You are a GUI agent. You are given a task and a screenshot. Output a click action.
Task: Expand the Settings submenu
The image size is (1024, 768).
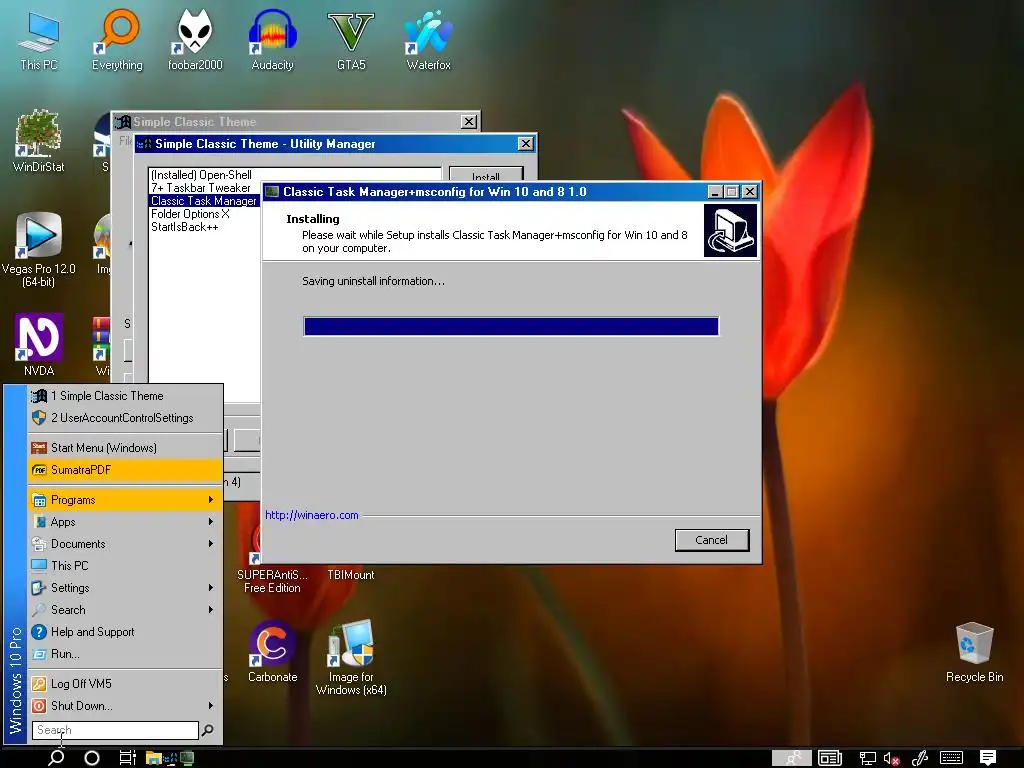click(125, 588)
